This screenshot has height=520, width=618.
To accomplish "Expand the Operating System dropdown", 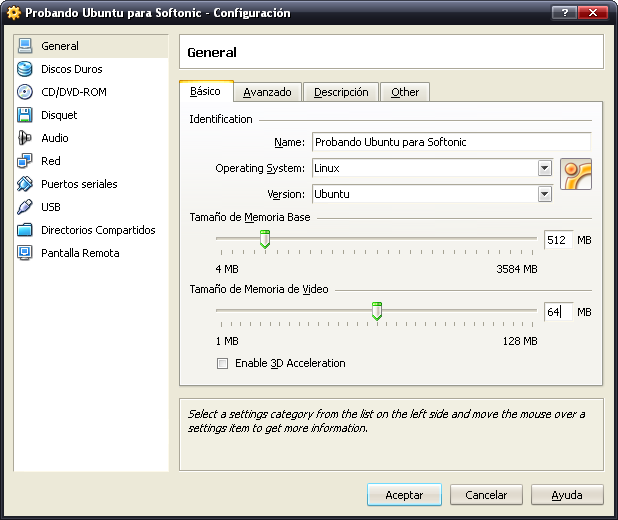I will (x=544, y=168).
